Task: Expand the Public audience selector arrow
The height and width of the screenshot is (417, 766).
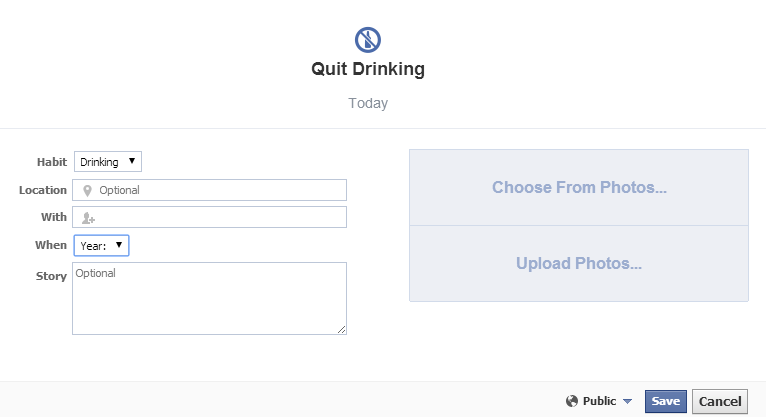Action: tap(627, 402)
